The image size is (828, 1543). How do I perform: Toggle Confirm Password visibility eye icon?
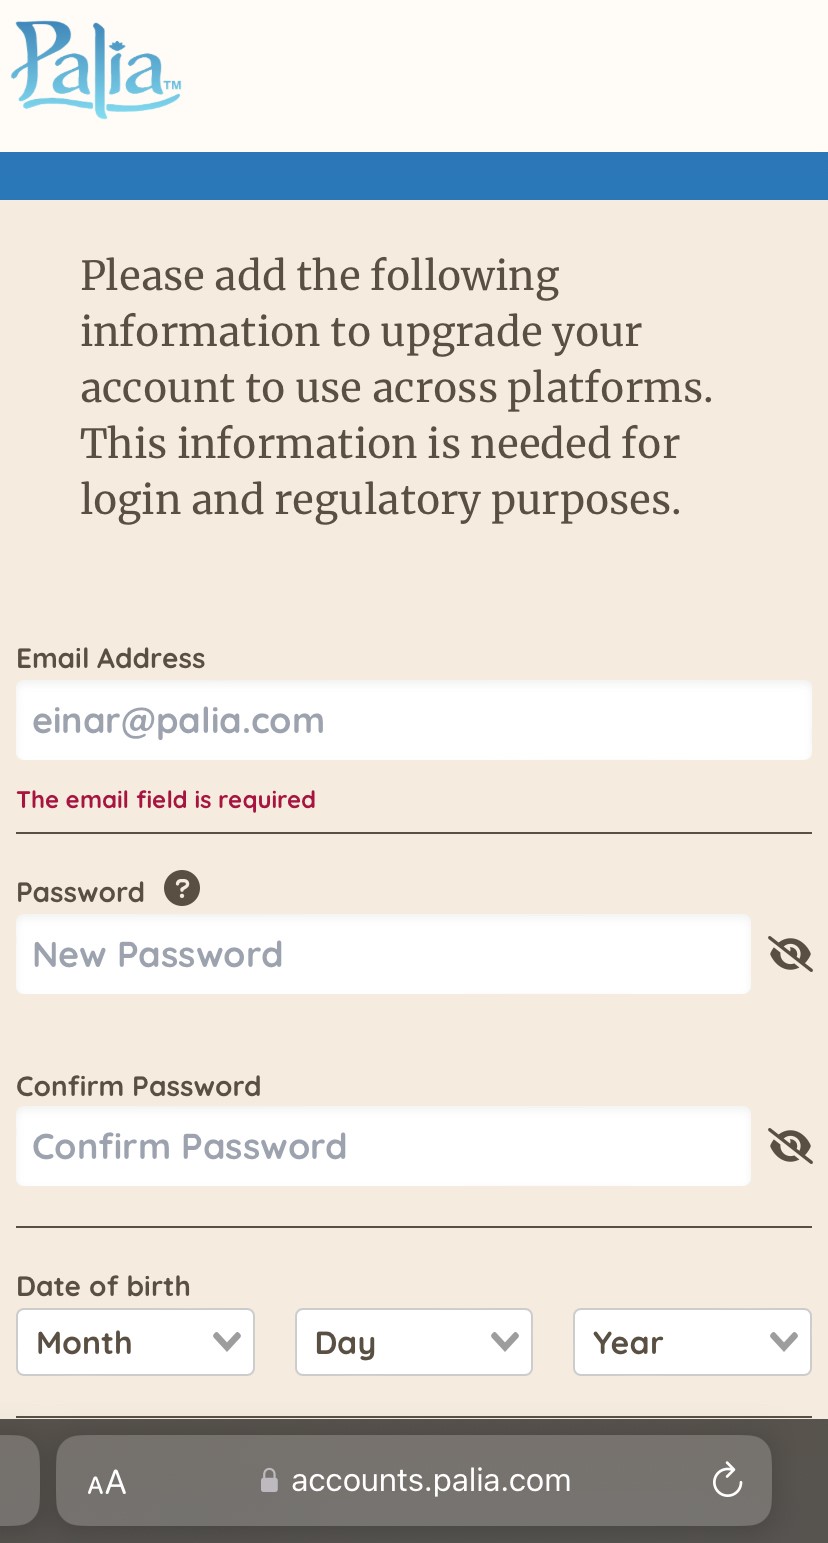790,1146
